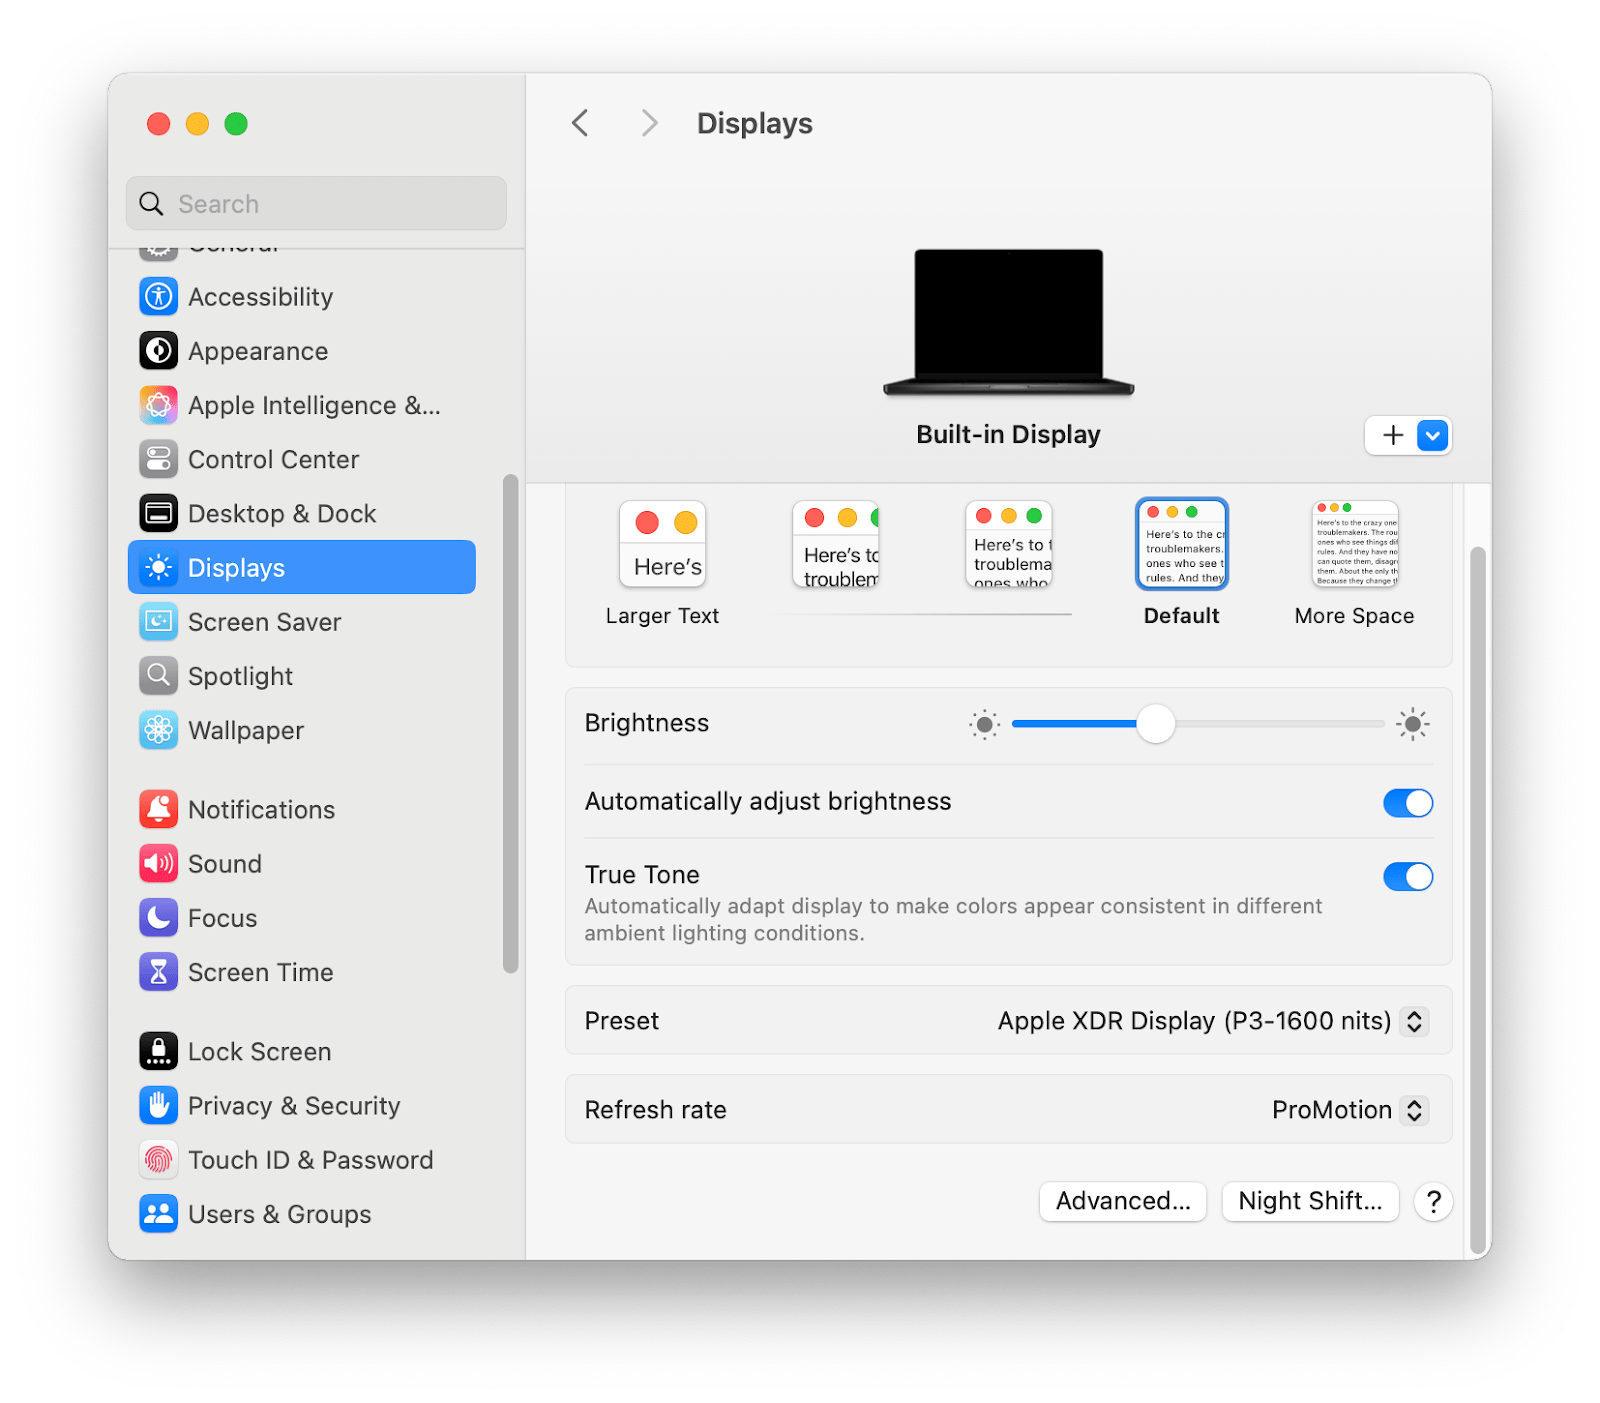Viewport: 1600px width, 1403px height.
Task: Select the Default resolution option
Action: coord(1182,564)
